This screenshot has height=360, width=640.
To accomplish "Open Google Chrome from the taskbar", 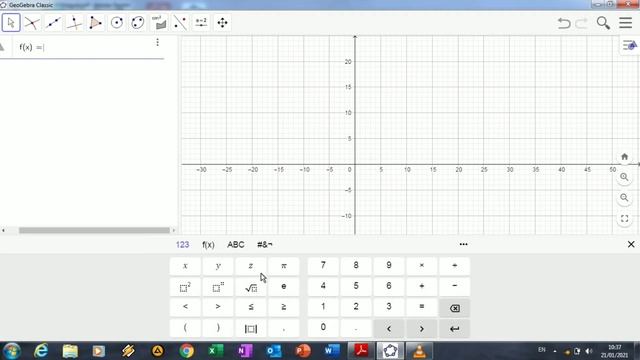I will click(x=187, y=351).
